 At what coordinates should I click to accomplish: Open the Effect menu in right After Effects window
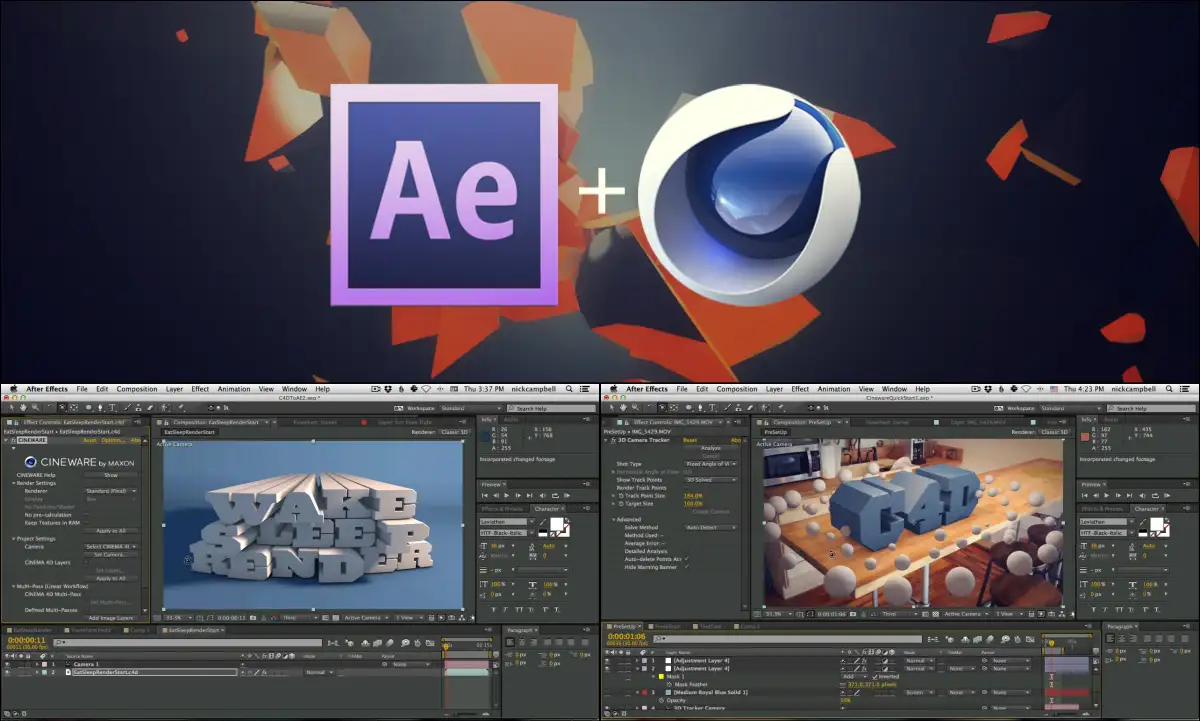tap(800, 389)
